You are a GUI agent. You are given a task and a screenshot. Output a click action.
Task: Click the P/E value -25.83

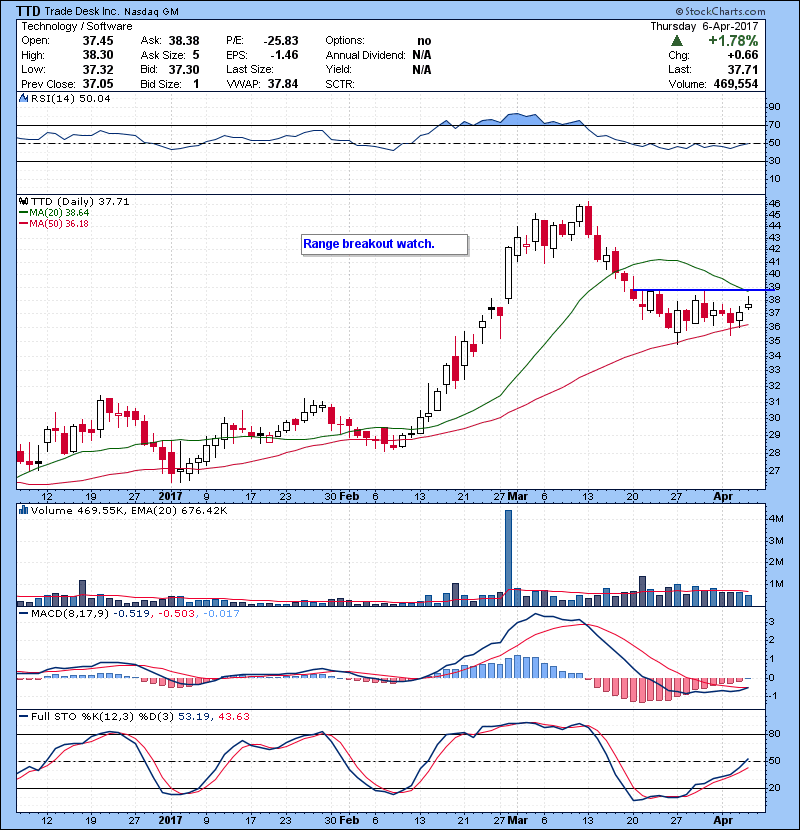[281, 41]
